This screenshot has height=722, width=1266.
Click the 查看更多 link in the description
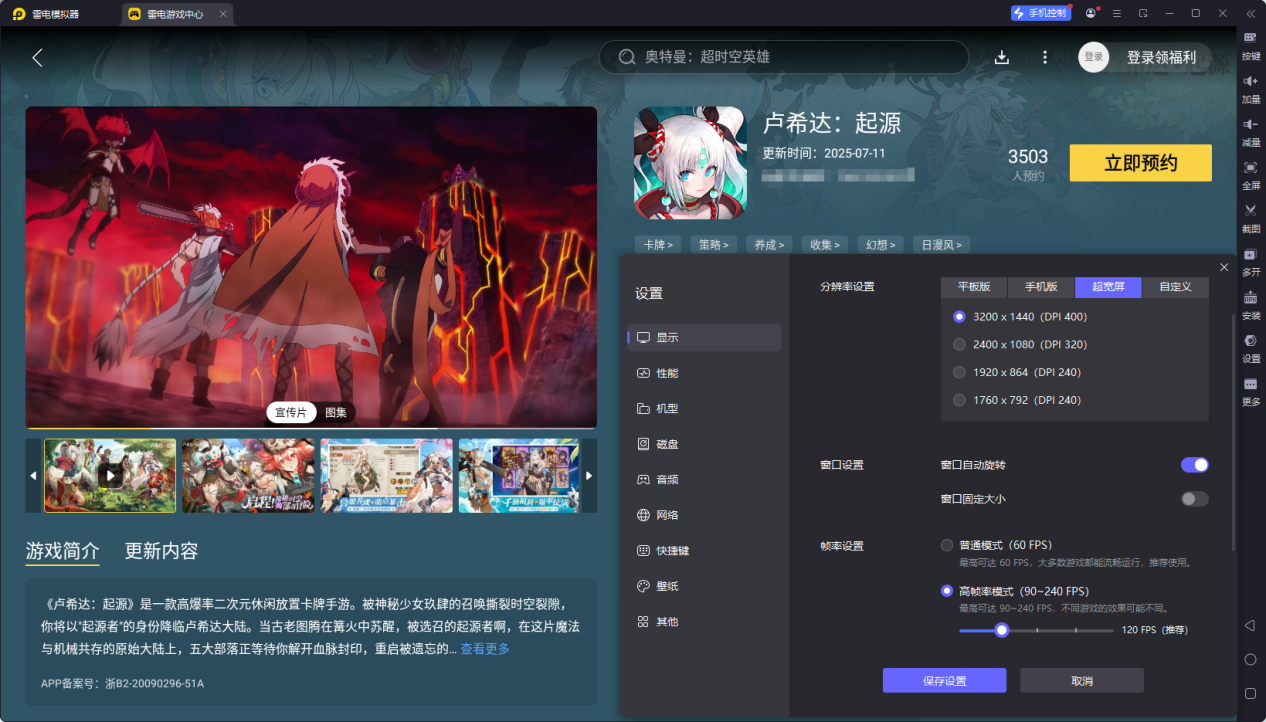pyautogui.click(x=485, y=649)
